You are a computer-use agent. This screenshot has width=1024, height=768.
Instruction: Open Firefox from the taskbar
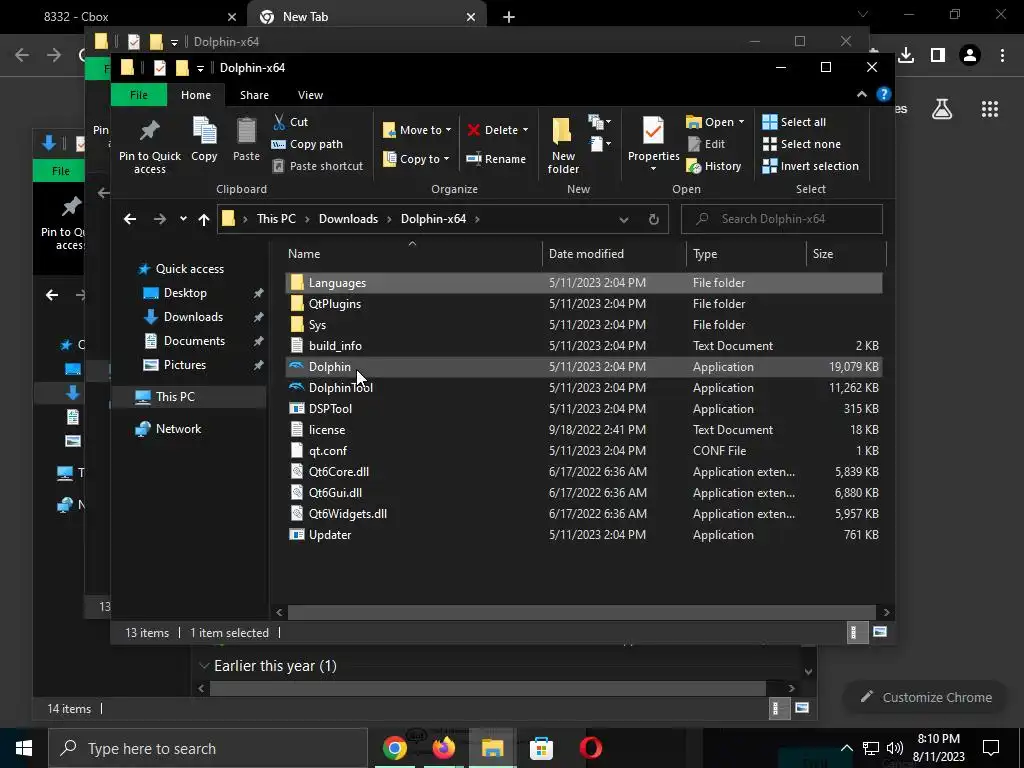click(443, 748)
